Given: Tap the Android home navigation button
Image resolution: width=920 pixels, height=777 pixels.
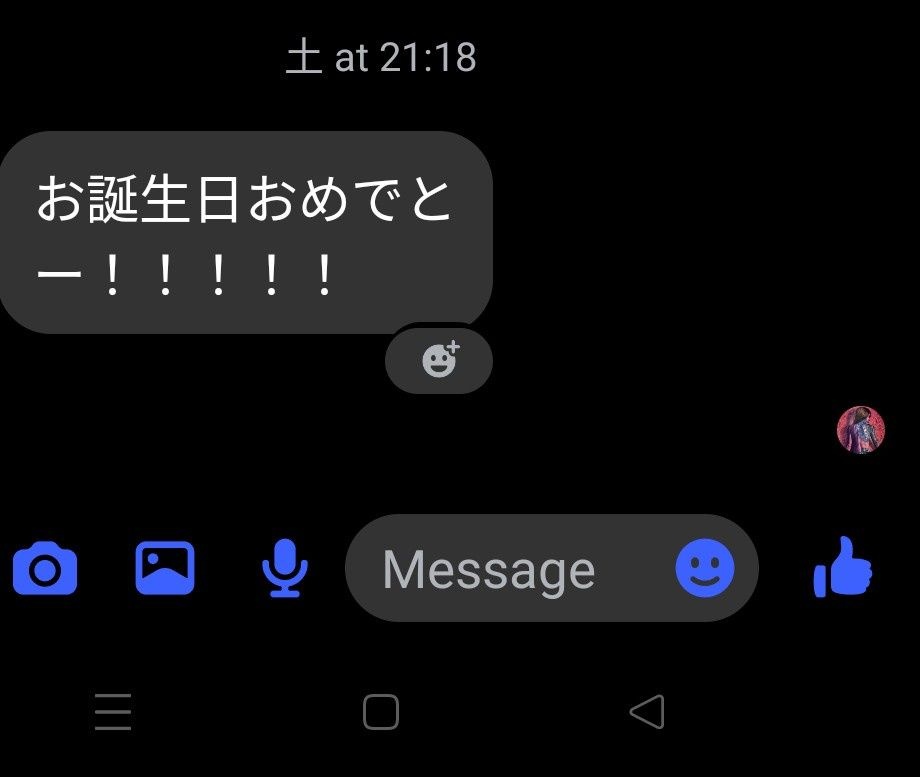Looking at the screenshot, I should [381, 712].
